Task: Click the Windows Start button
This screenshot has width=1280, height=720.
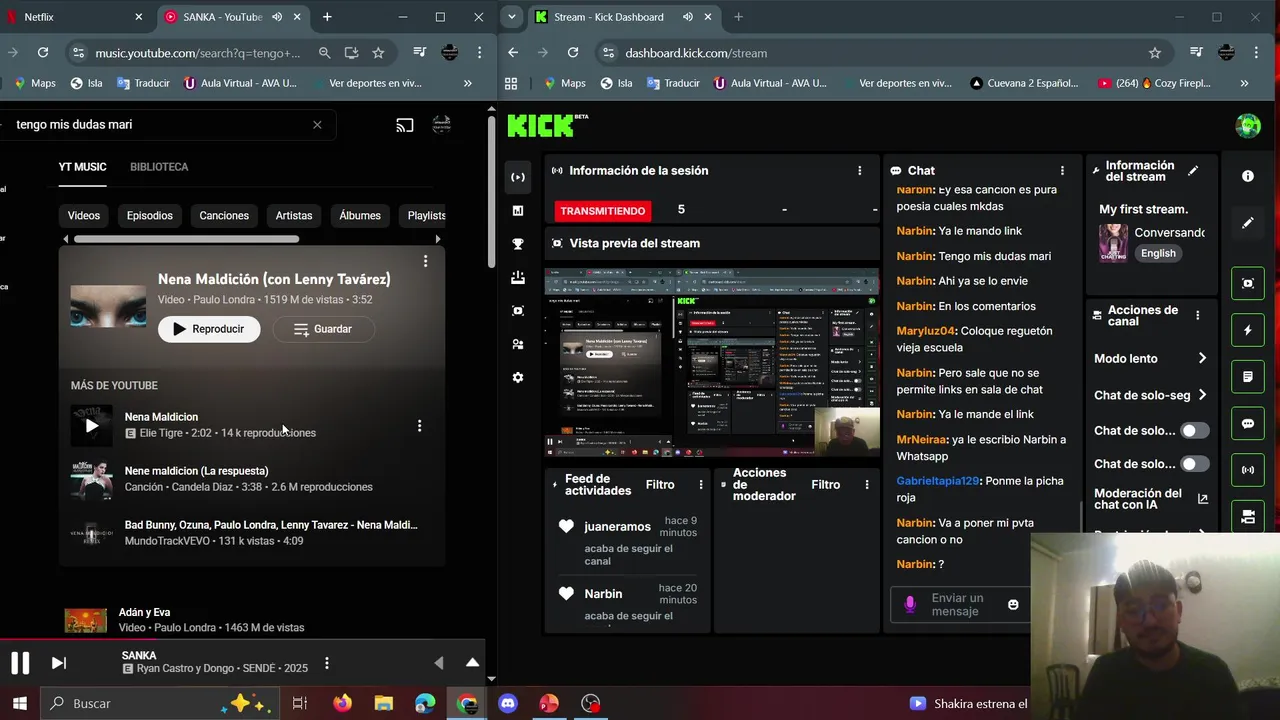Action: coord(19,703)
